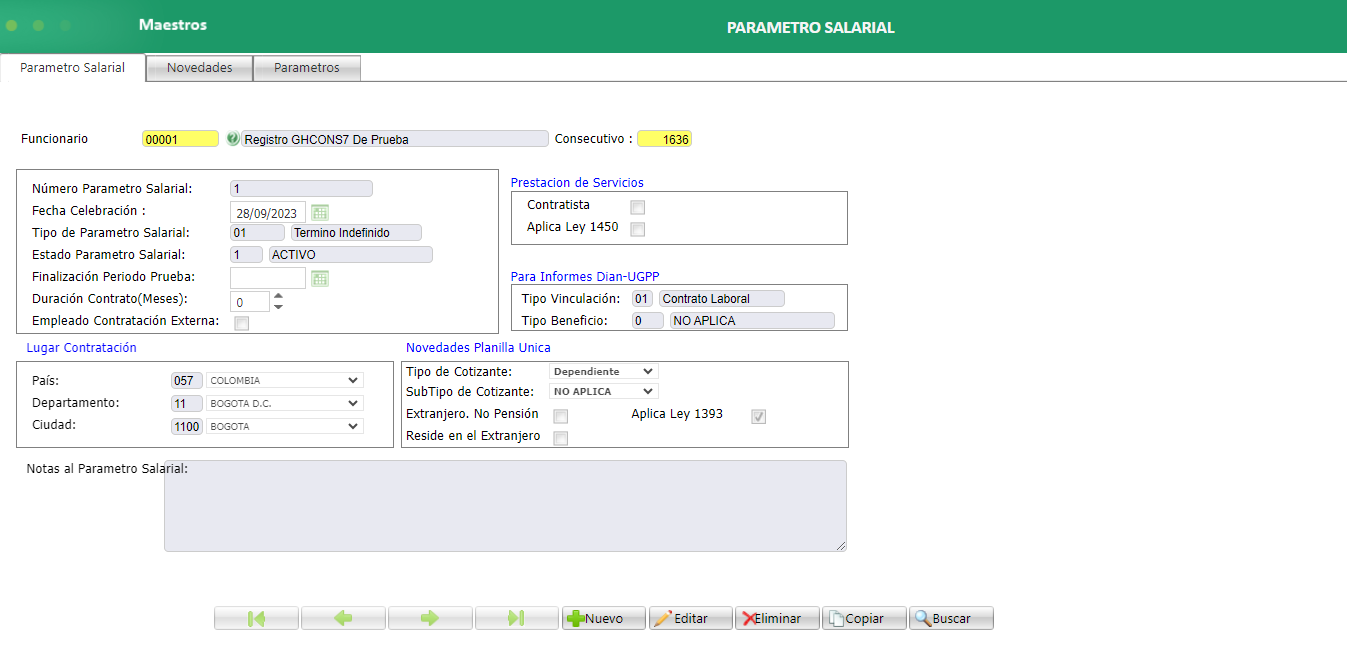
Task: Switch to the Parametro Salarial tab
Action: (x=73, y=68)
